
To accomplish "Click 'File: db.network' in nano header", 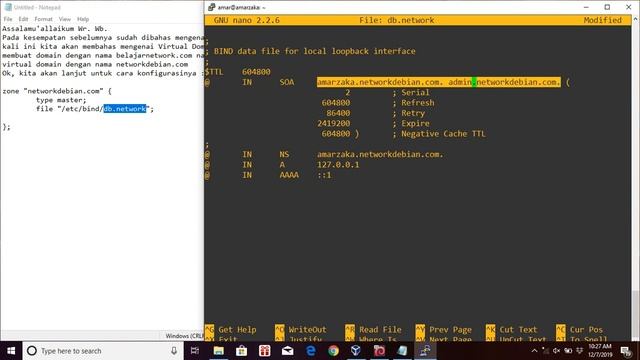I will (396, 20).
